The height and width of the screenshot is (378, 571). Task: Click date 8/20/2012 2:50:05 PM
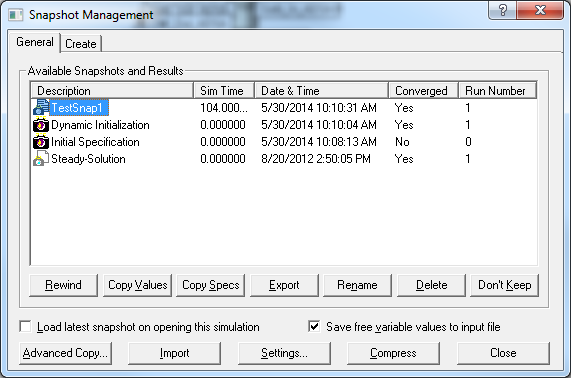coord(316,159)
